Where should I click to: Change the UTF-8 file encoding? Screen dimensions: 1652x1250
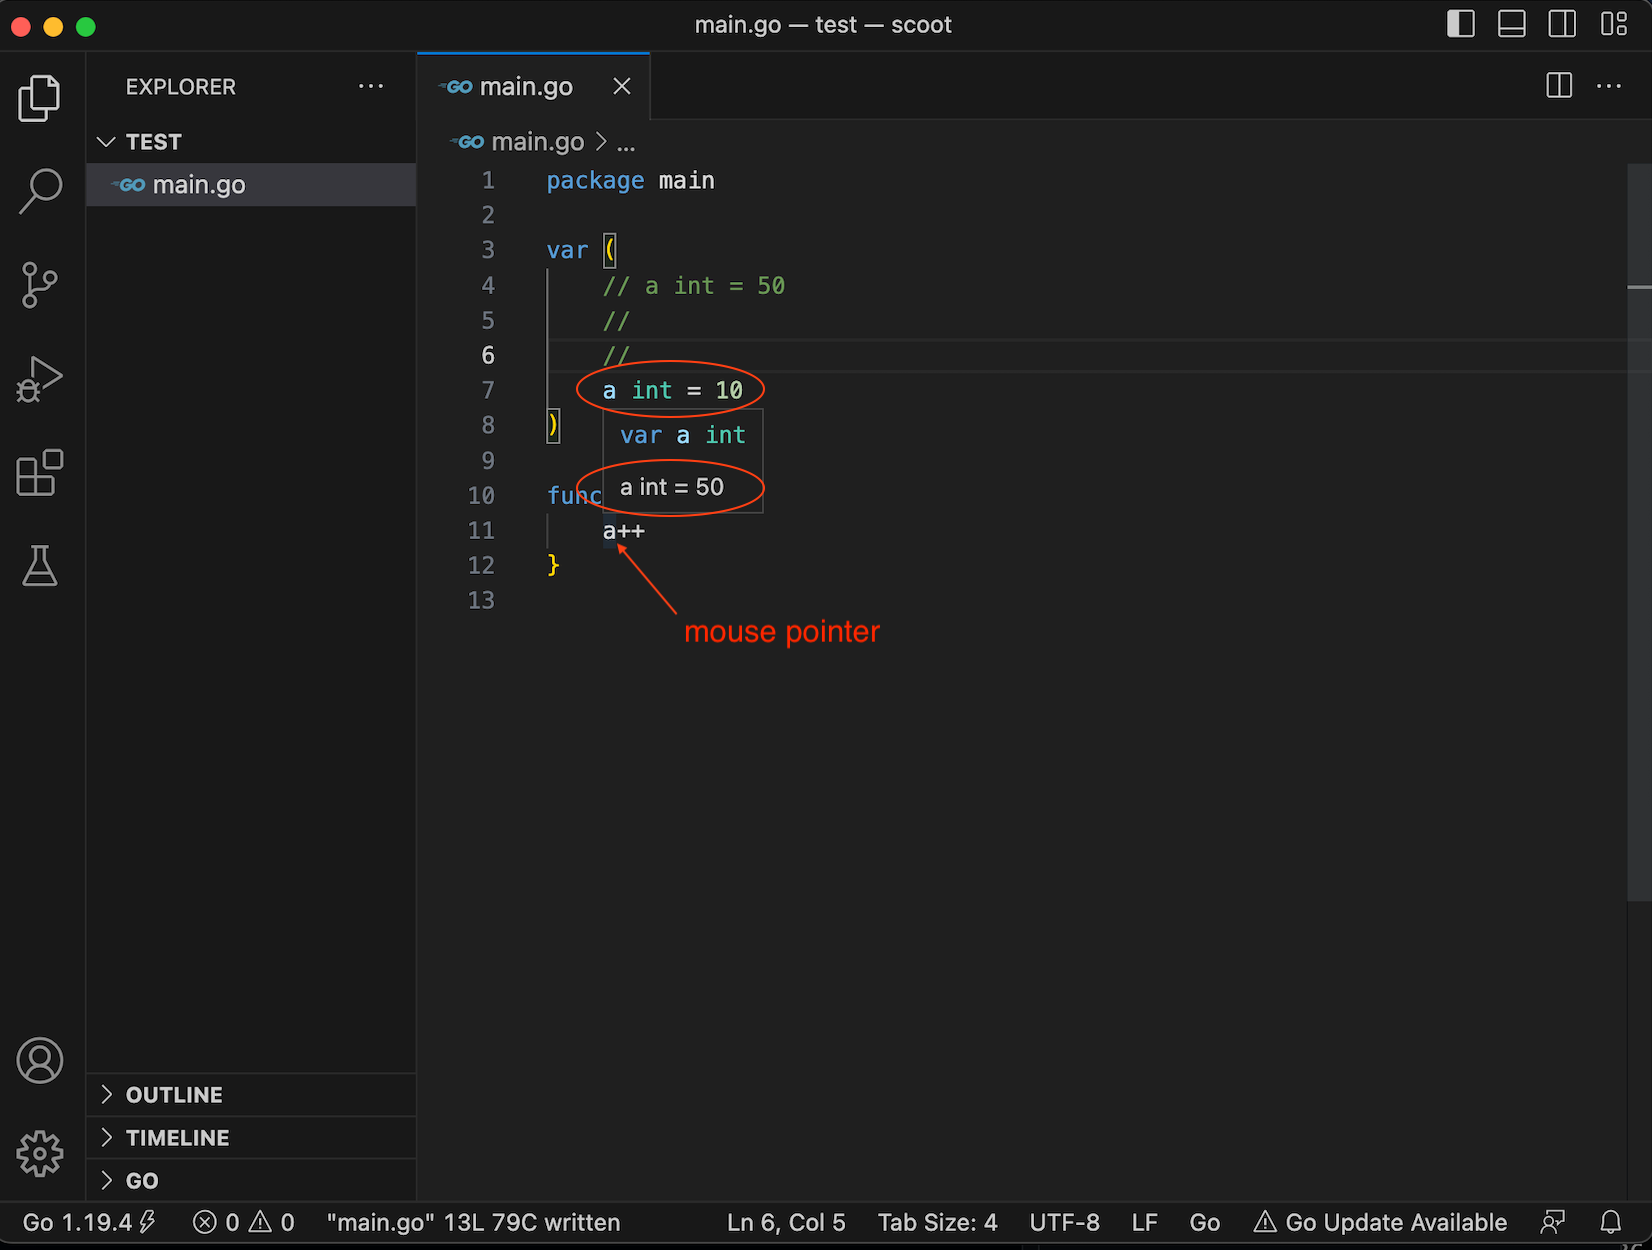1064,1222
